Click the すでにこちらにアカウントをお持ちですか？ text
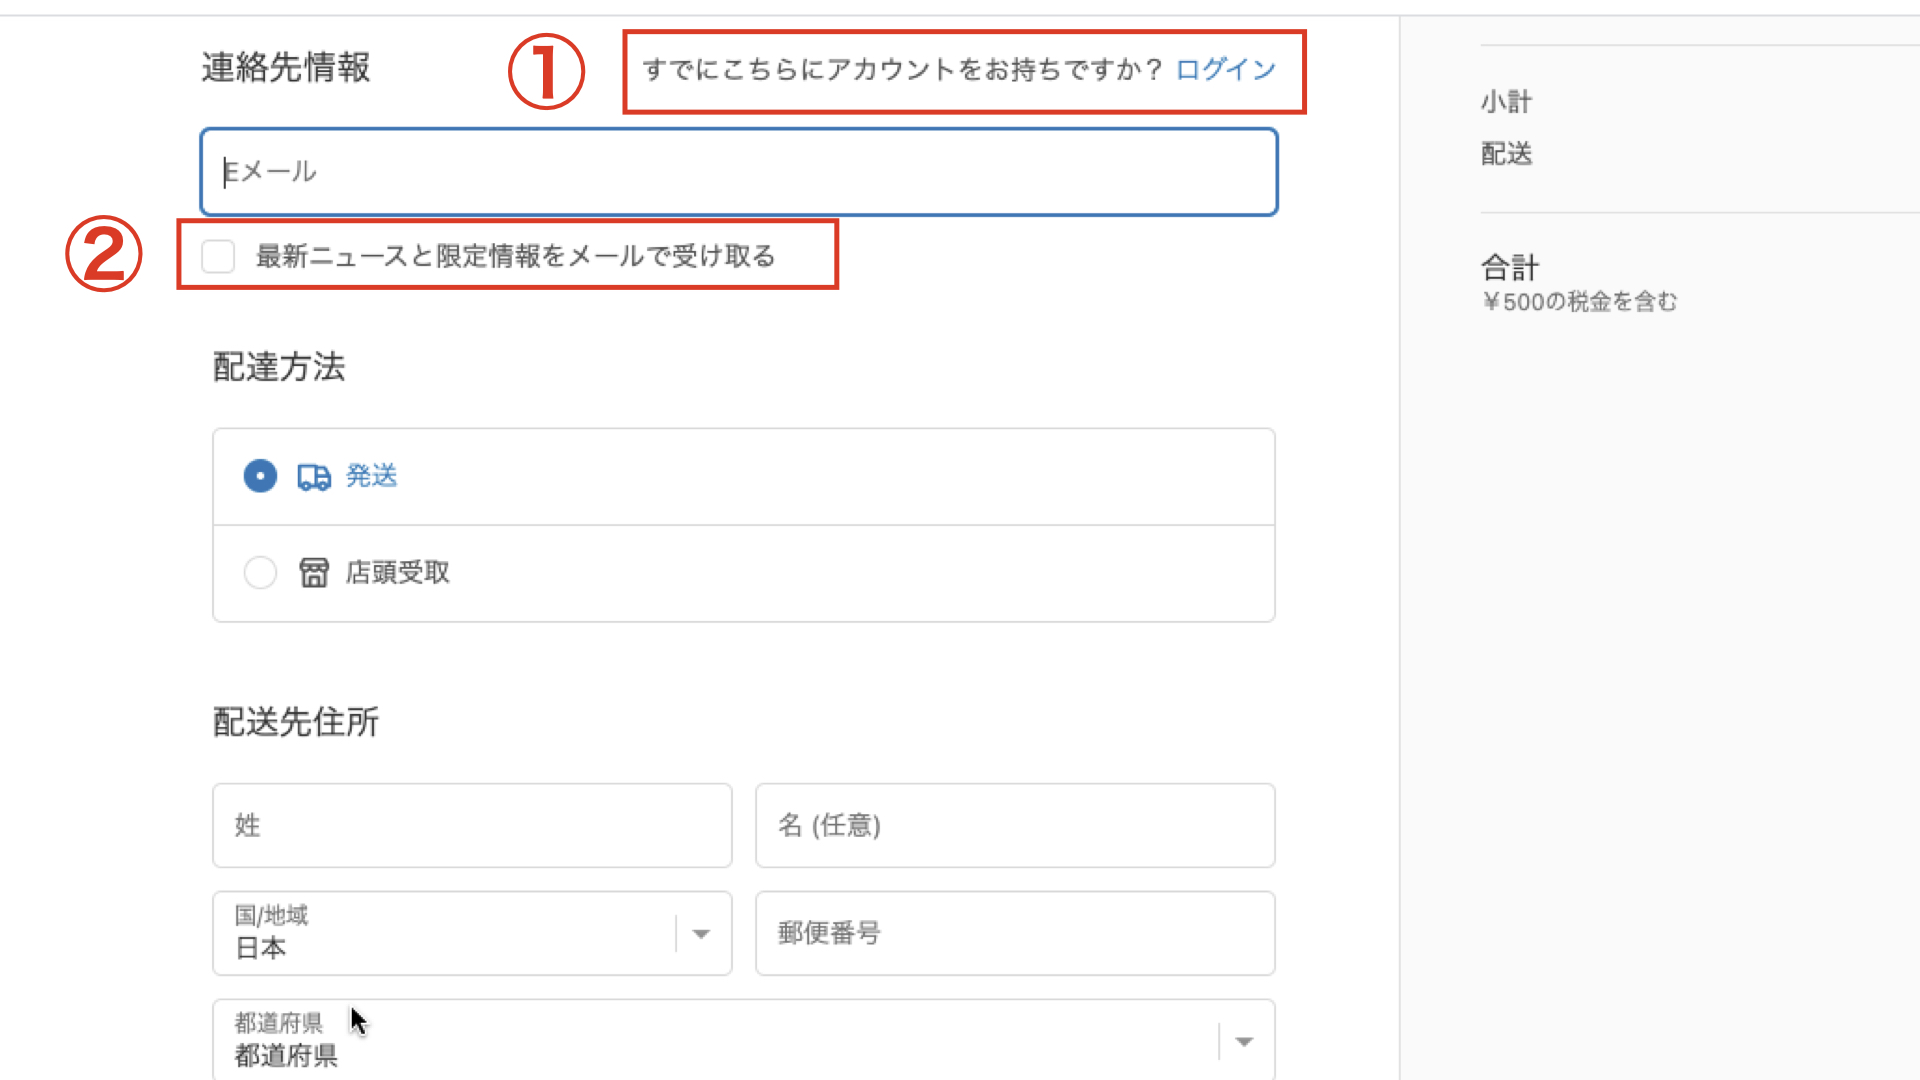Image resolution: width=1920 pixels, height=1080 pixels. point(903,69)
